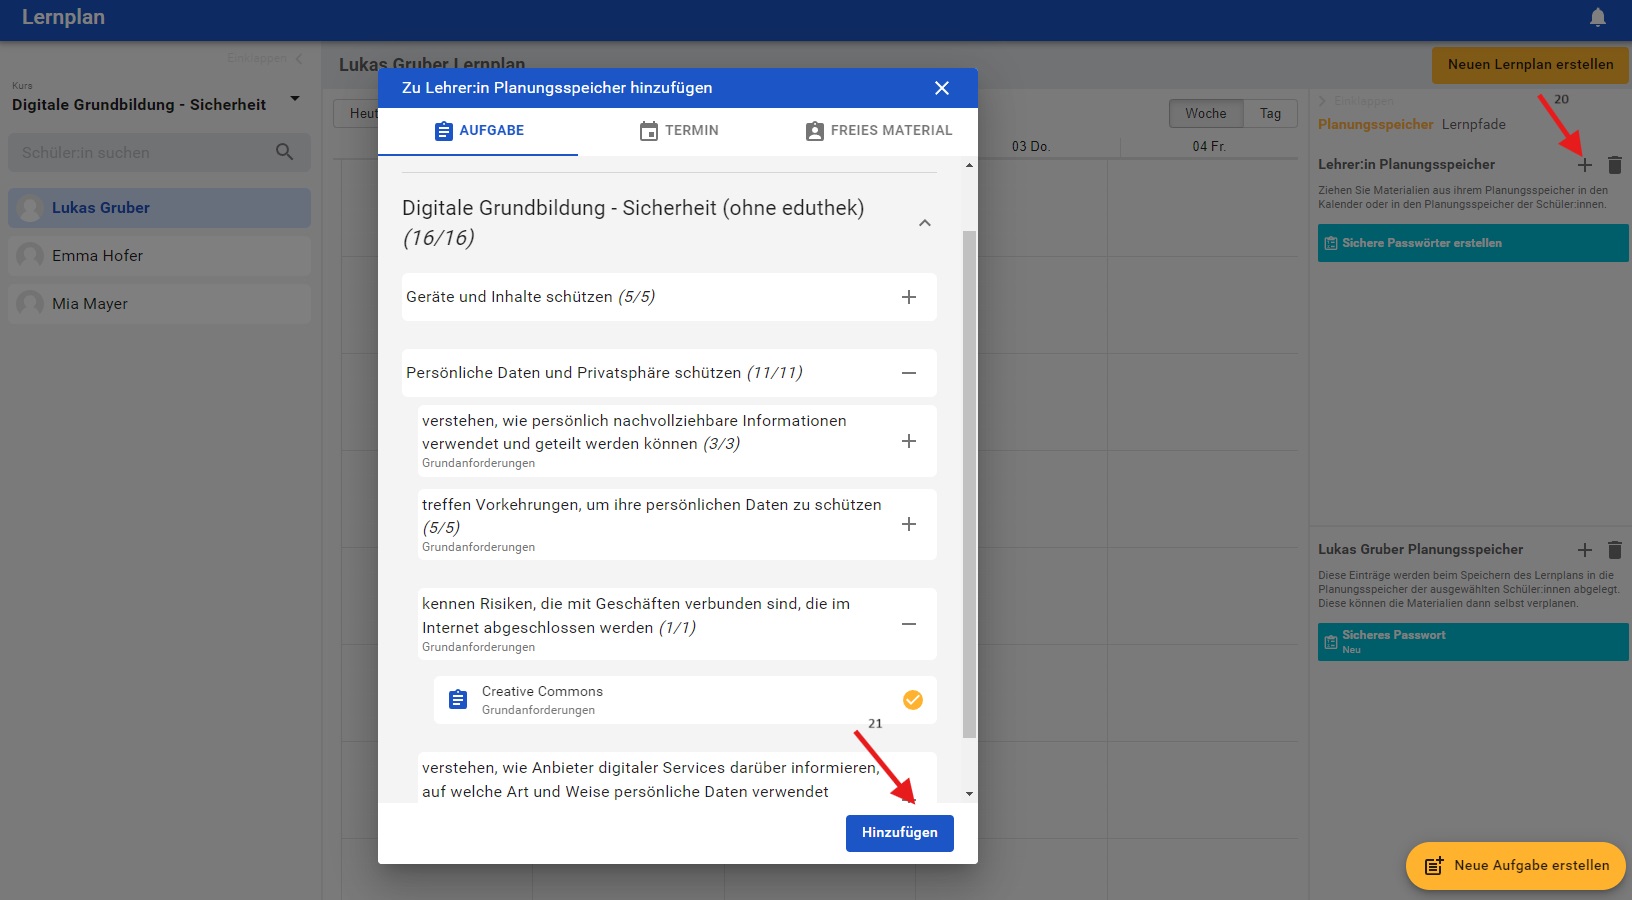Image resolution: width=1632 pixels, height=900 pixels.
Task: Click the dialog scrollbar thumb
Action: [x=969, y=484]
